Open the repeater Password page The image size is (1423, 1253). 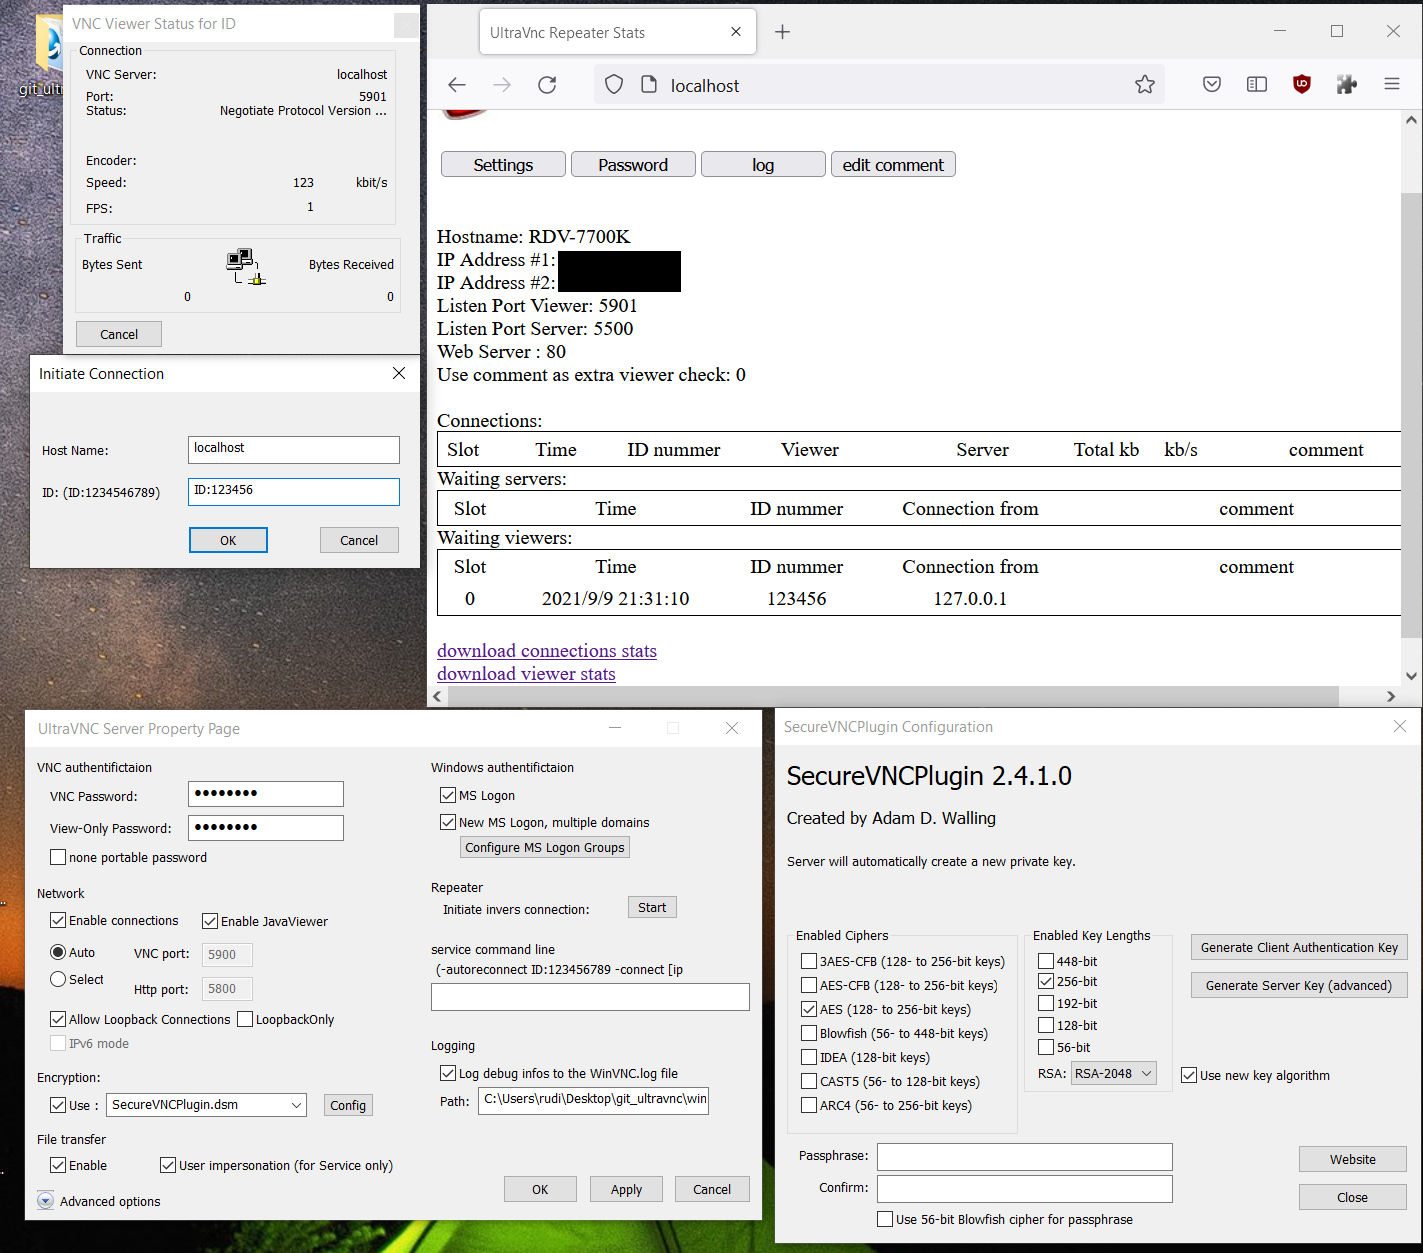[x=633, y=165]
